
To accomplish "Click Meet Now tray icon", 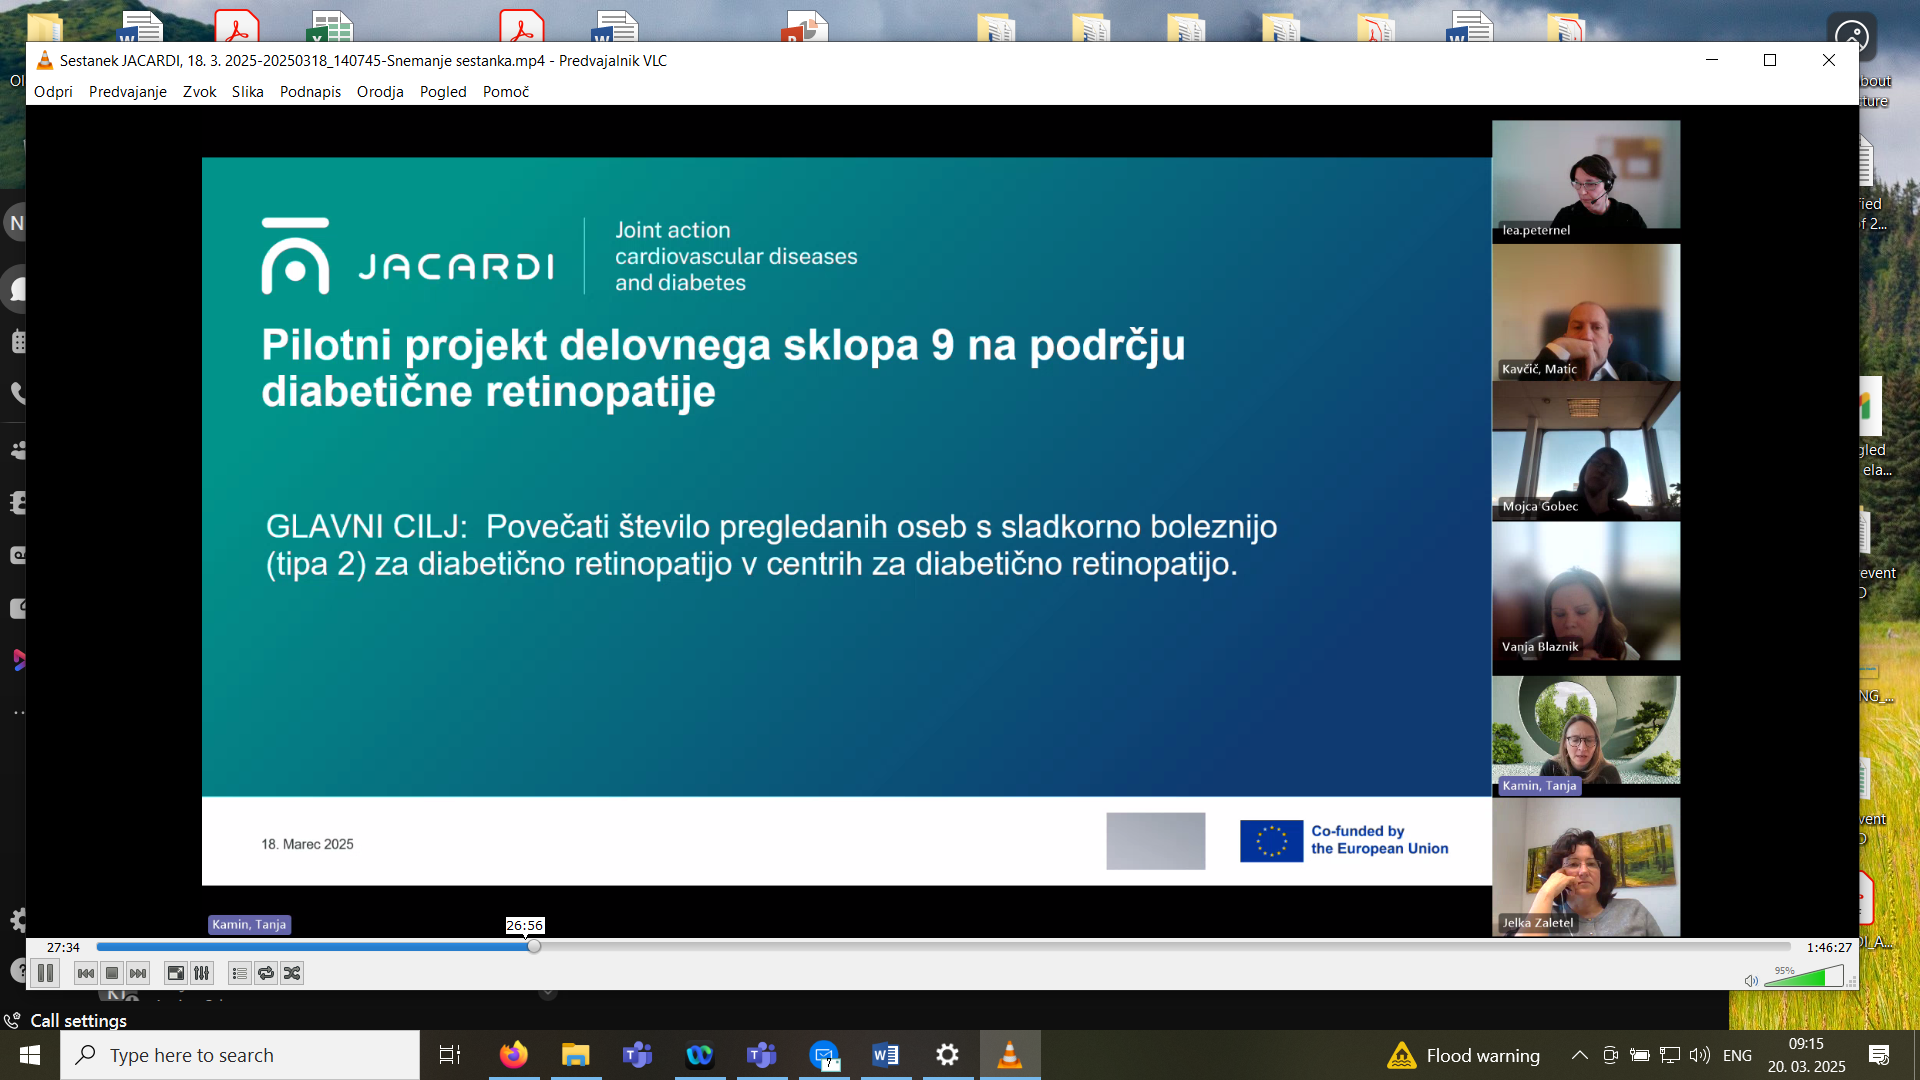I will click(x=1610, y=1055).
